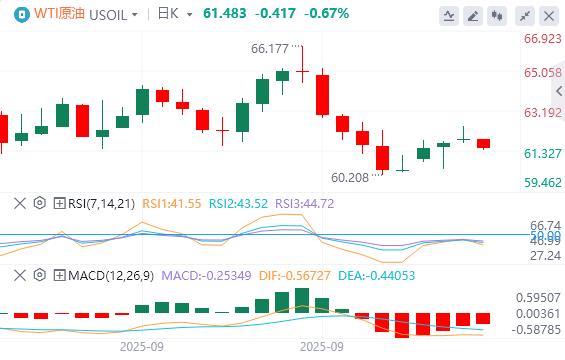
Task: Click the RSI3:44.72 value
Action: [304, 204]
